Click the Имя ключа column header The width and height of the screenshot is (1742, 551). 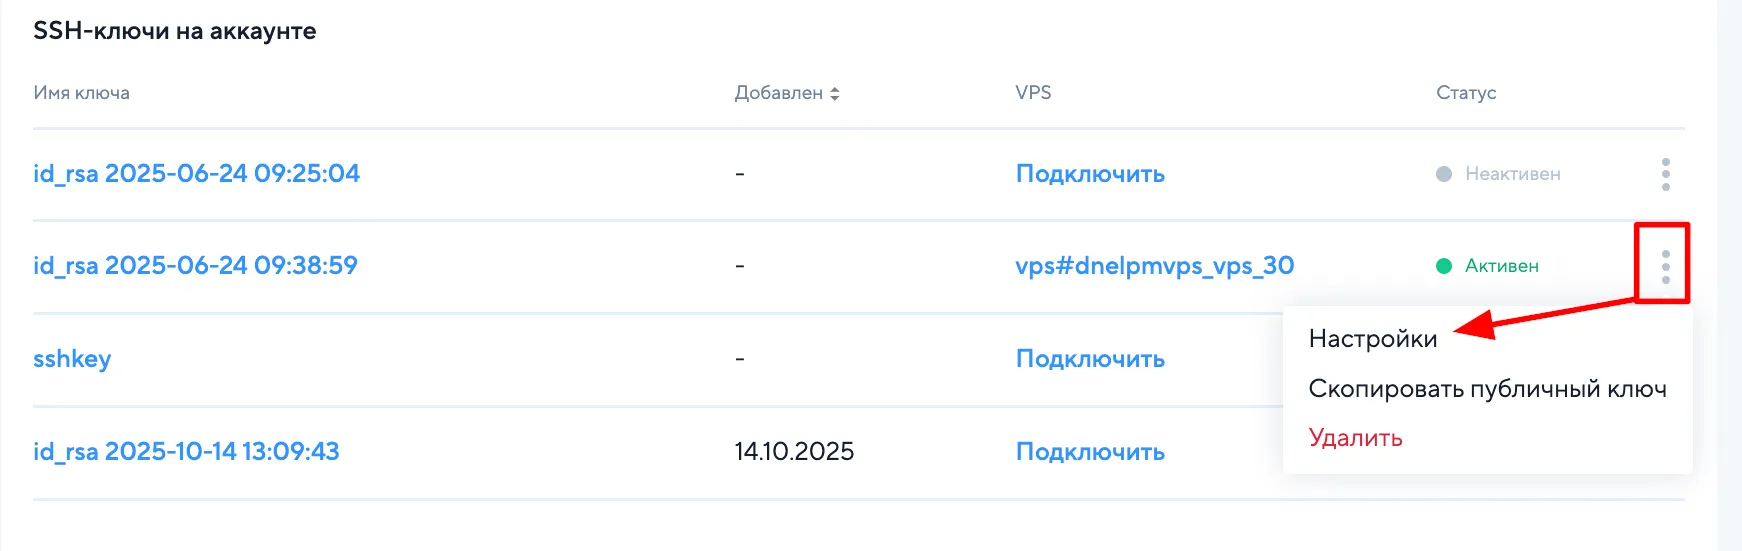tap(81, 93)
